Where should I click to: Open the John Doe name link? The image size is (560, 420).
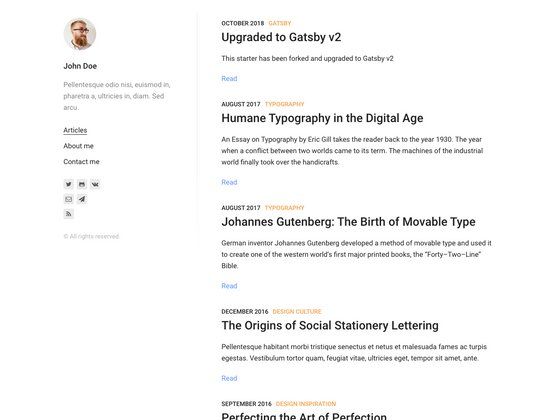point(80,66)
